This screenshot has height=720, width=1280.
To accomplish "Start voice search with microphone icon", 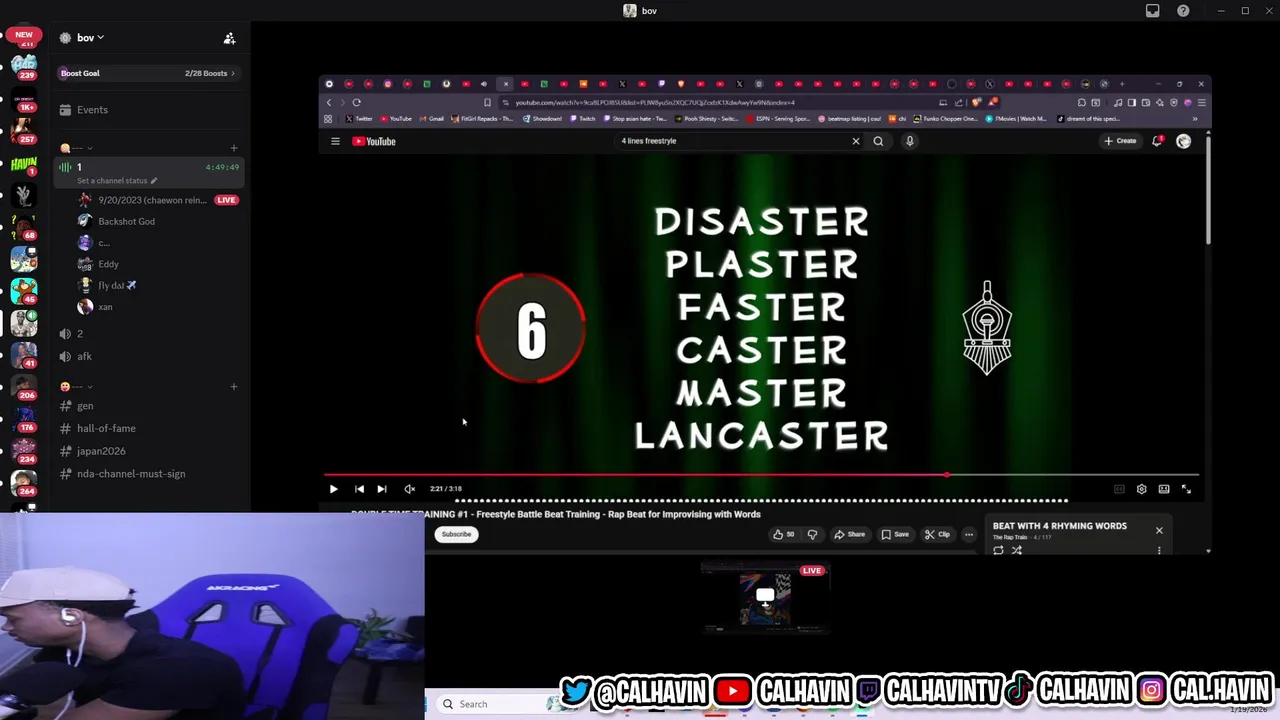I will point(909,141).
